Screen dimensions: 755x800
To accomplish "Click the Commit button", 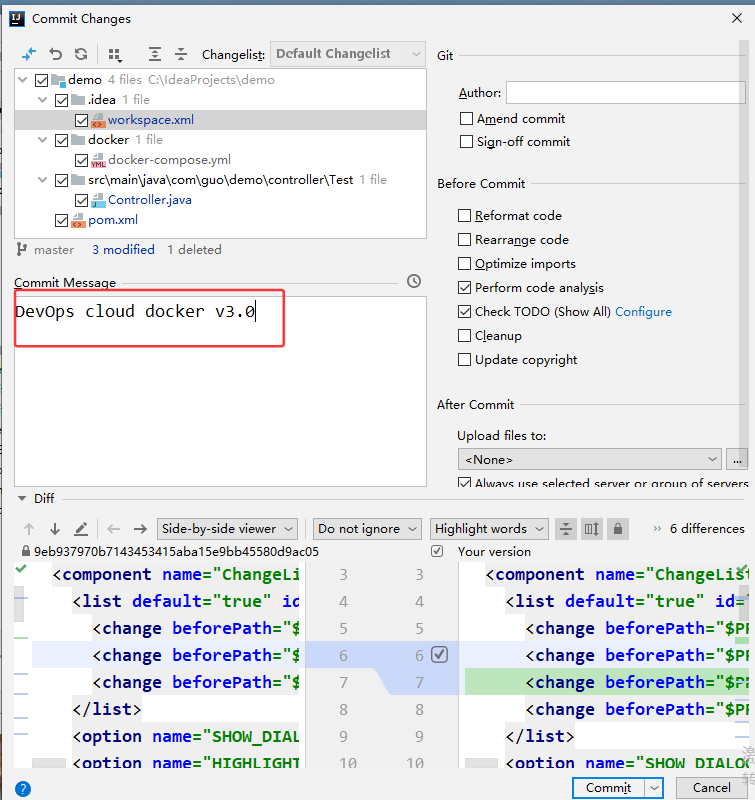I will [x=609, y=788].
